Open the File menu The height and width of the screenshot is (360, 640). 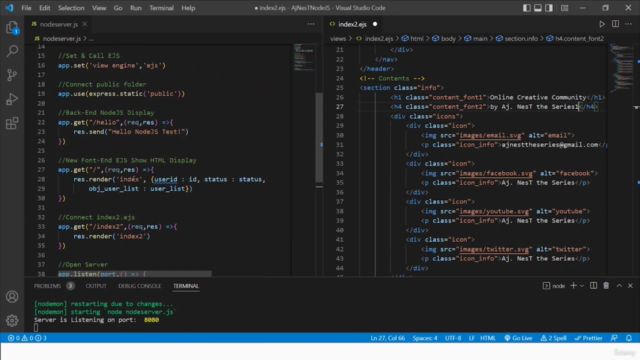[26, 8]
